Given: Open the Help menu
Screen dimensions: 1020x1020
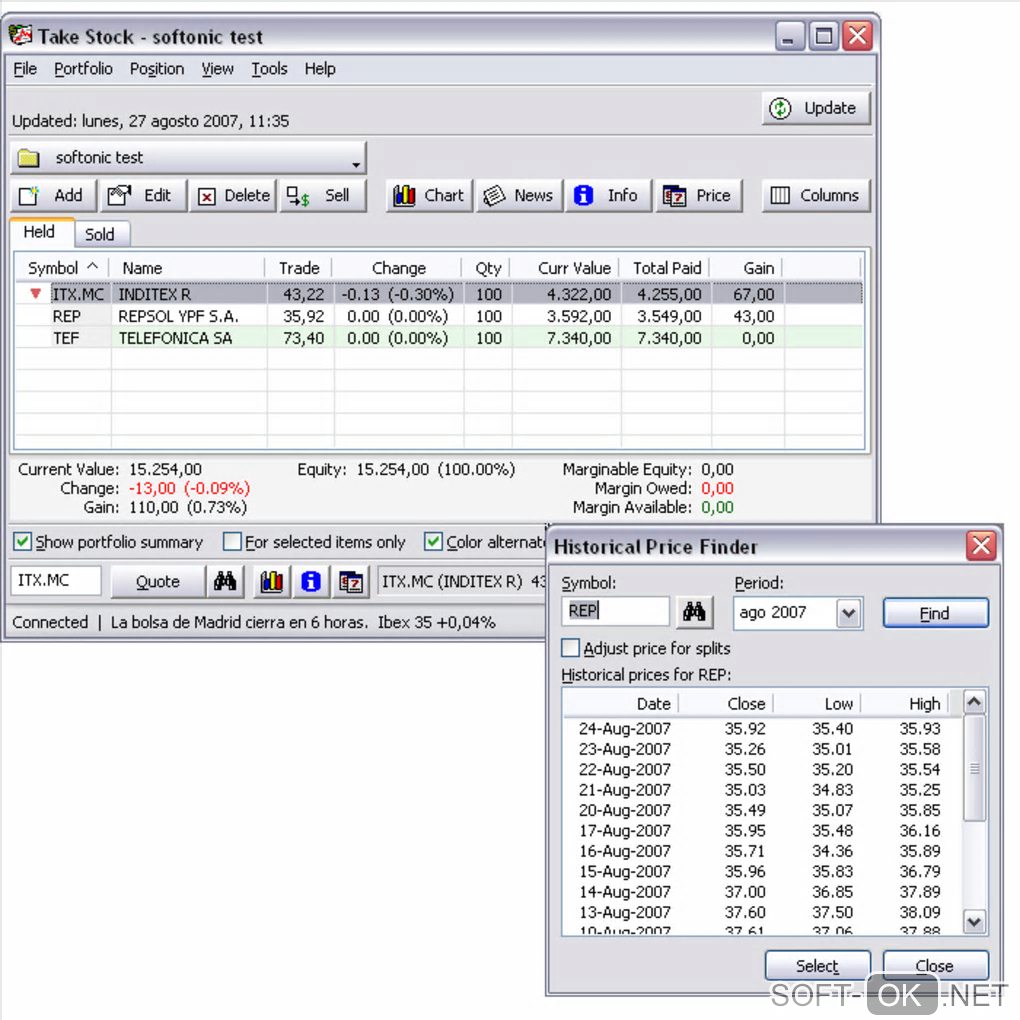Looking at the screenshot, I should 320,68.
